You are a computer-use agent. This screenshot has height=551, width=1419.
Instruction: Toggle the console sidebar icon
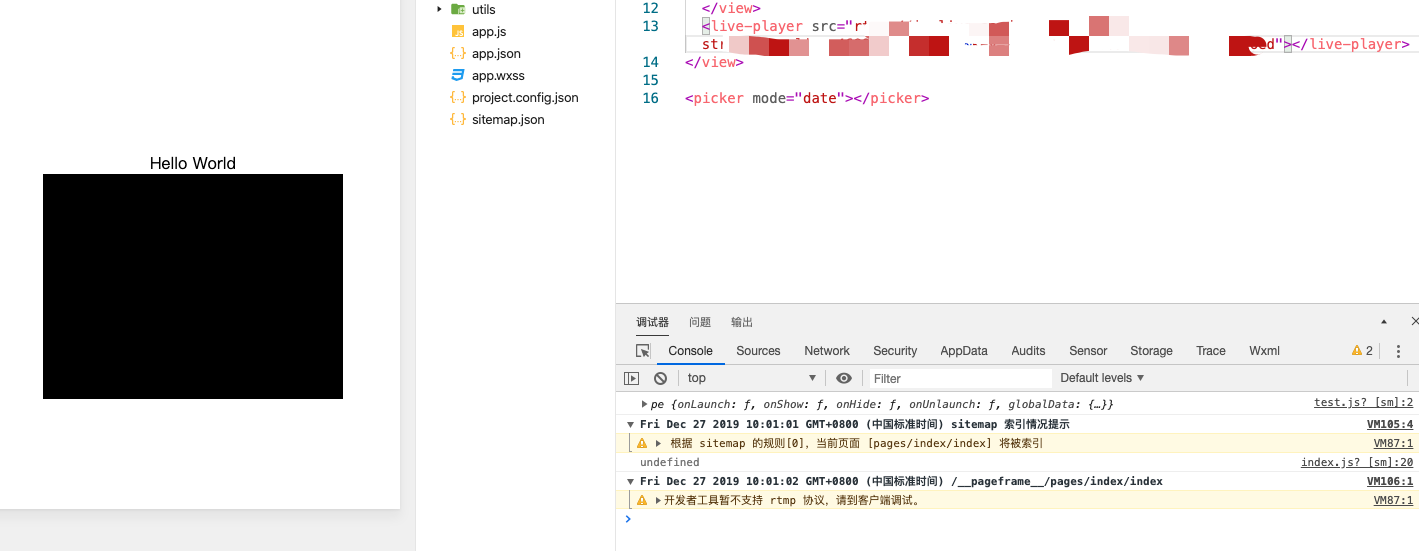[x=631, y=378]
